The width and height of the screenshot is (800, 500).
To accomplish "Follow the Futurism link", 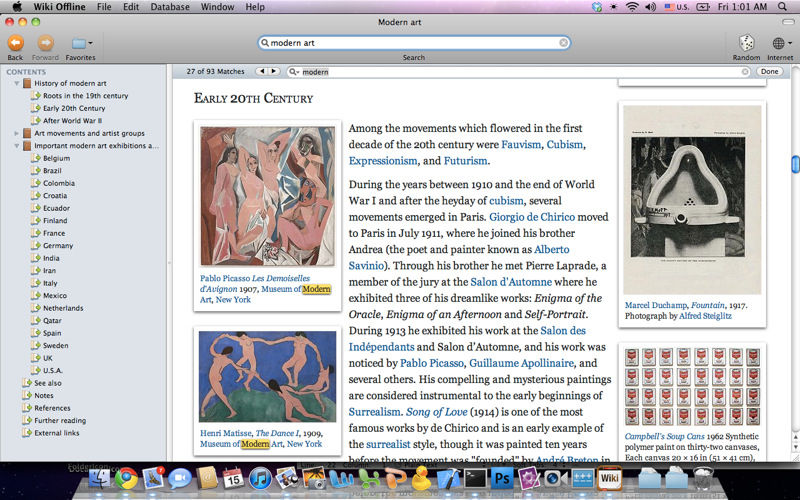I will 465,161.
